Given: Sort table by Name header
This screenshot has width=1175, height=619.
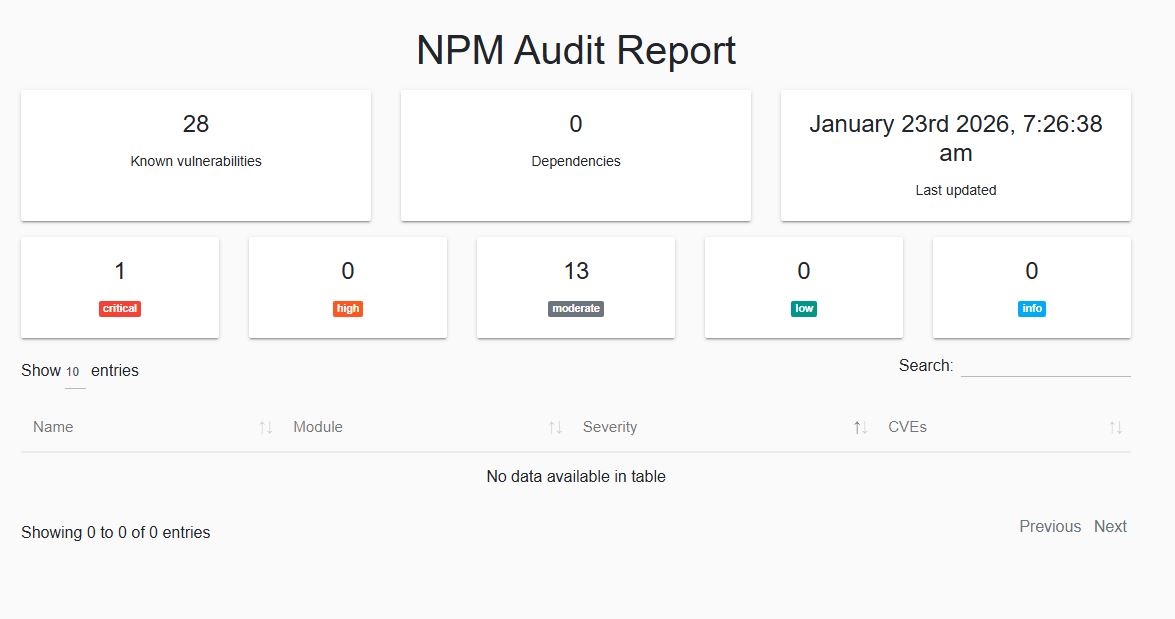Looking at the screenshot, I should click(x=53, y=427).
